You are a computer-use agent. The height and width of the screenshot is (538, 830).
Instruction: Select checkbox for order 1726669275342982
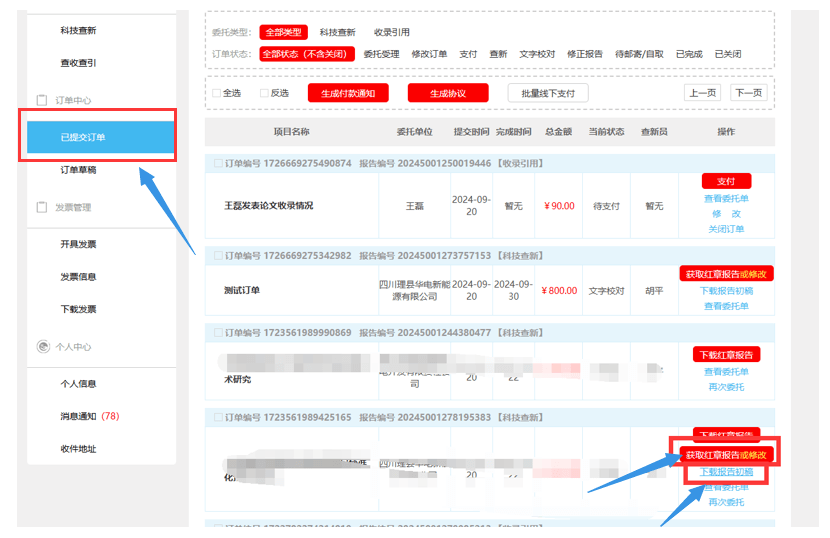[x=216, y=256]
